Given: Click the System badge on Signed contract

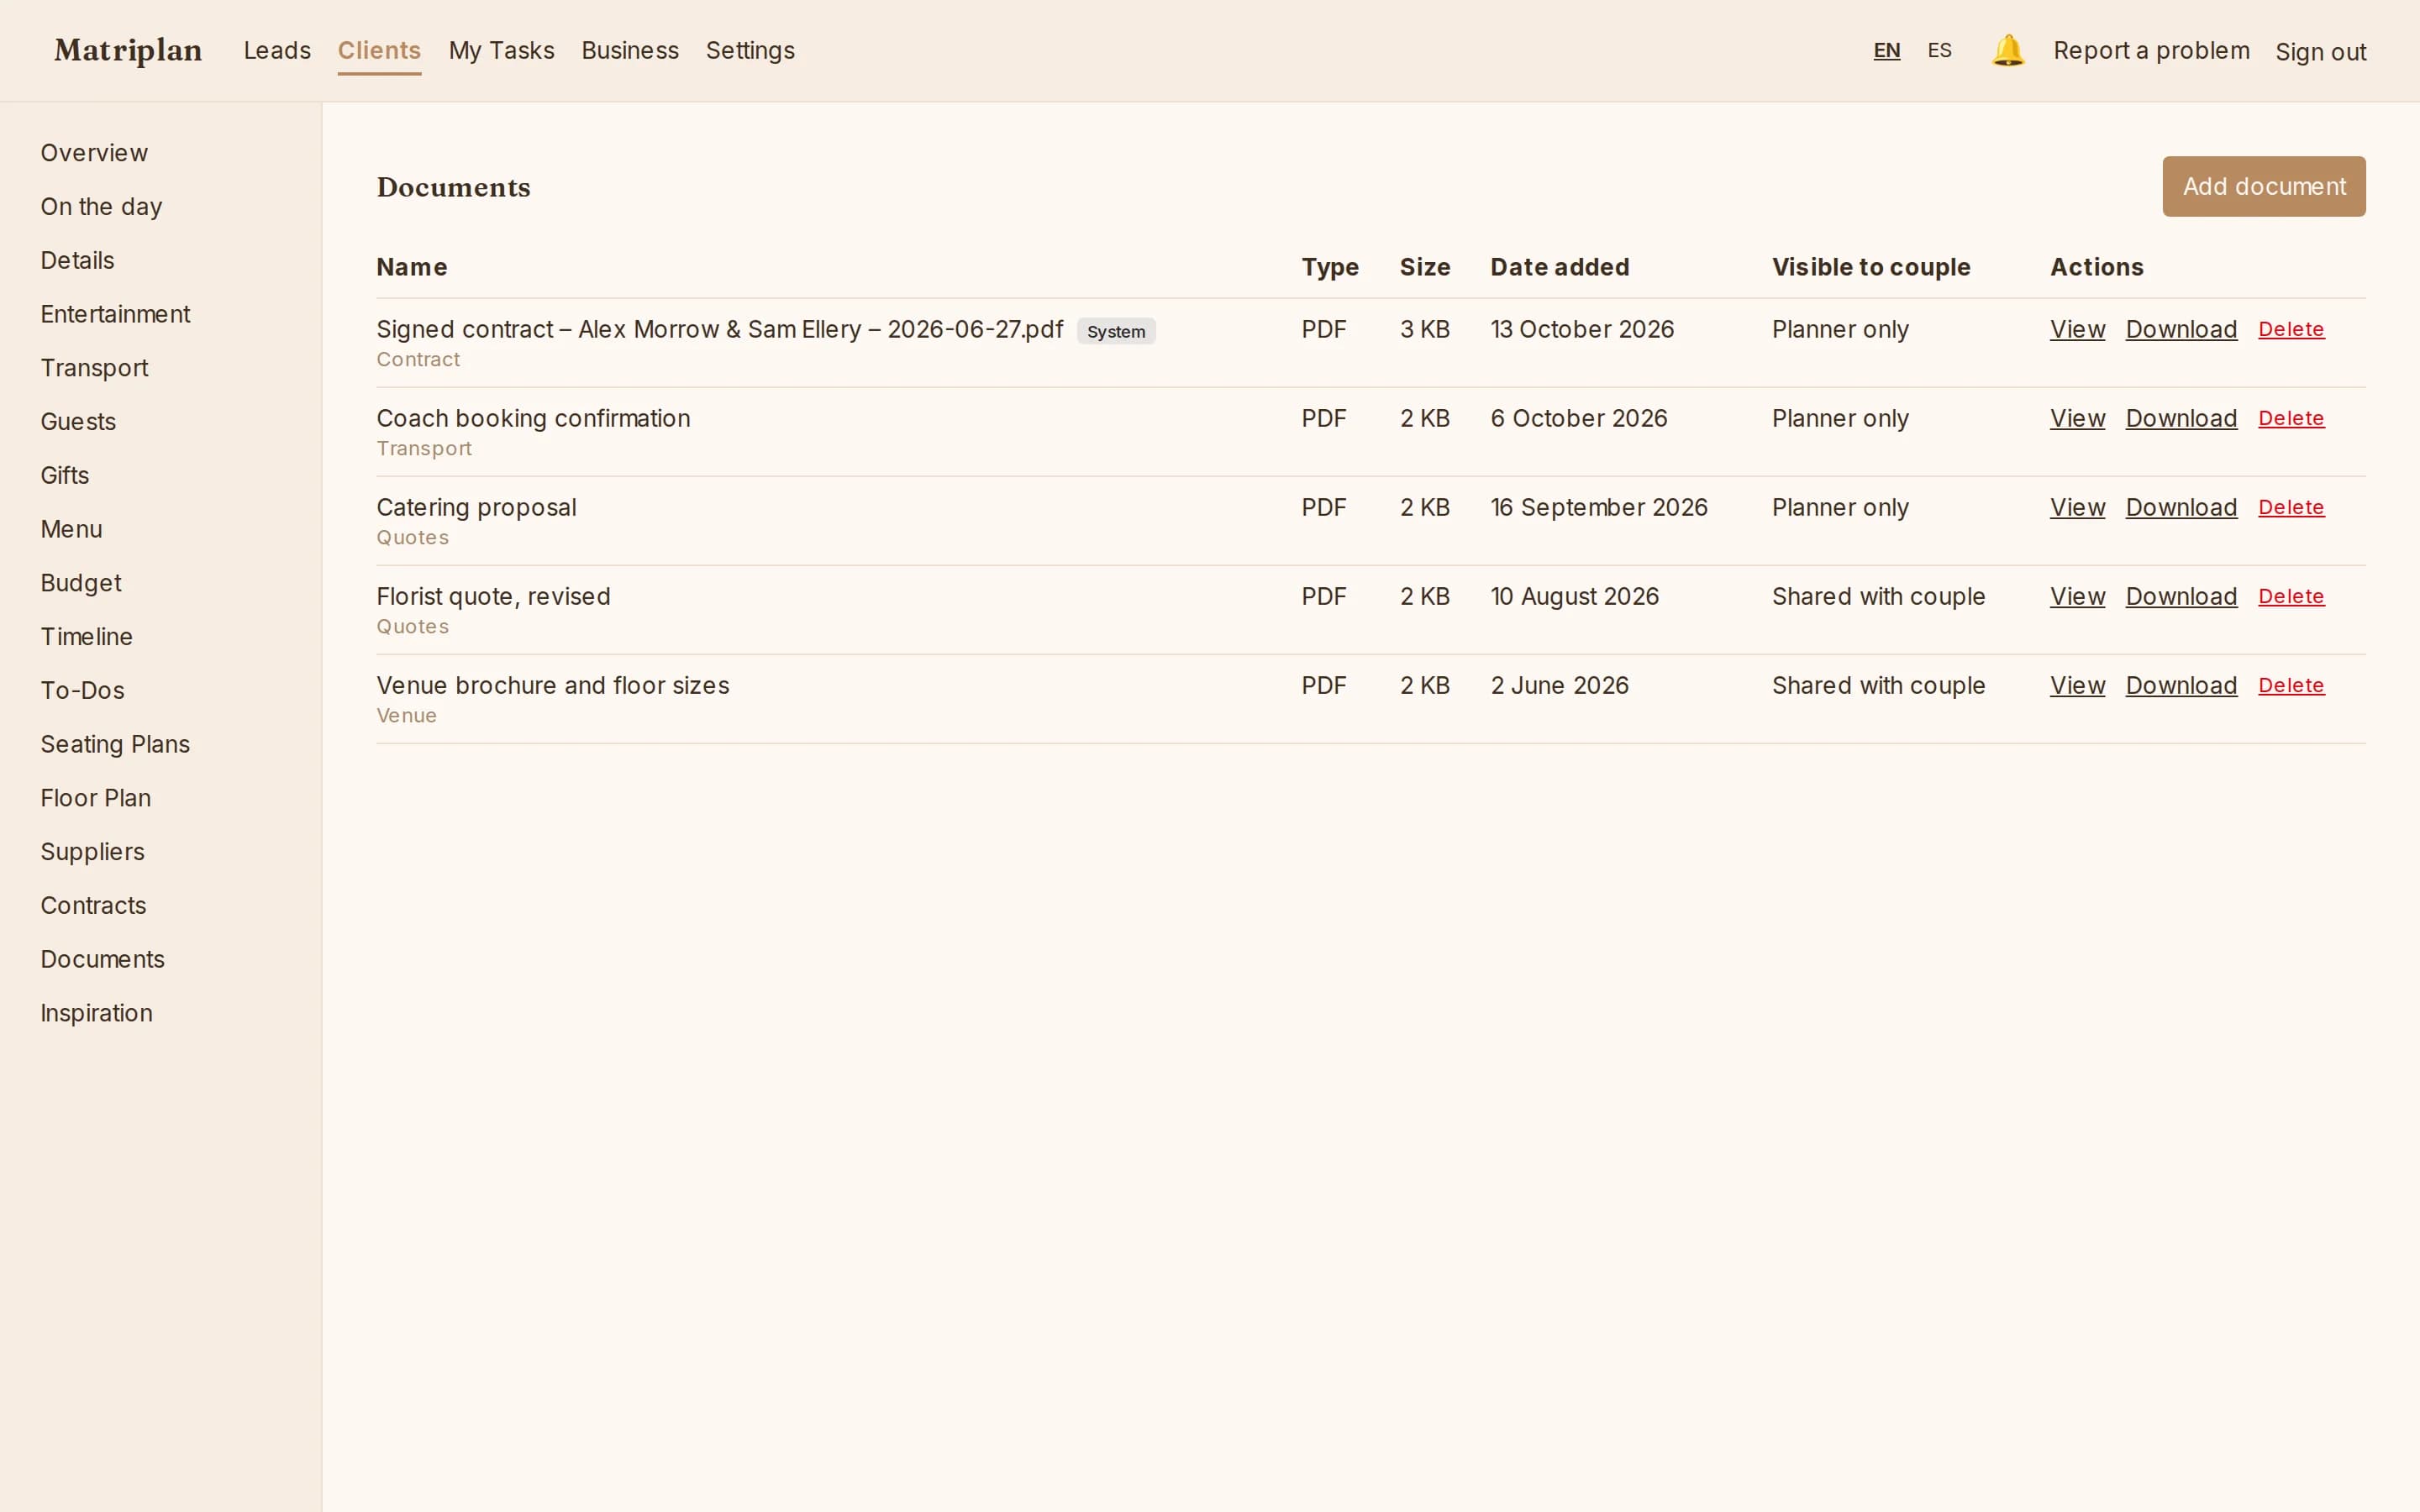Looking at the screenshot, I should 1116,331.
